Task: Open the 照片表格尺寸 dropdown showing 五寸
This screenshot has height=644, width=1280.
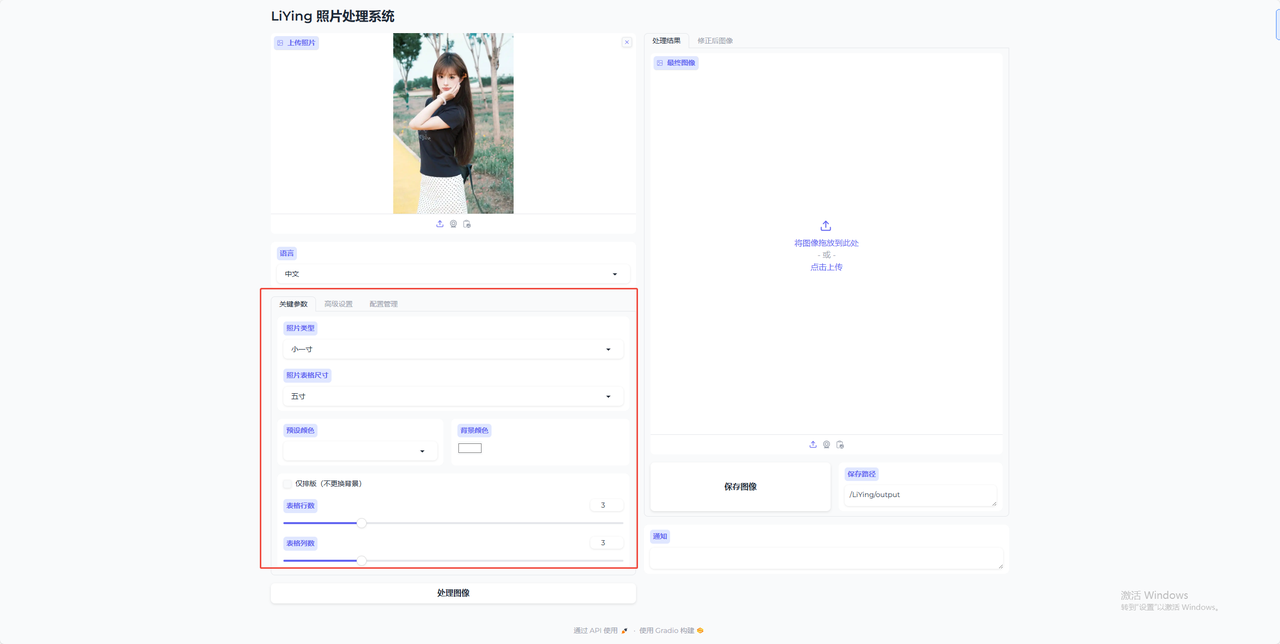Action: pyautogui.click(x=452, y=396)
